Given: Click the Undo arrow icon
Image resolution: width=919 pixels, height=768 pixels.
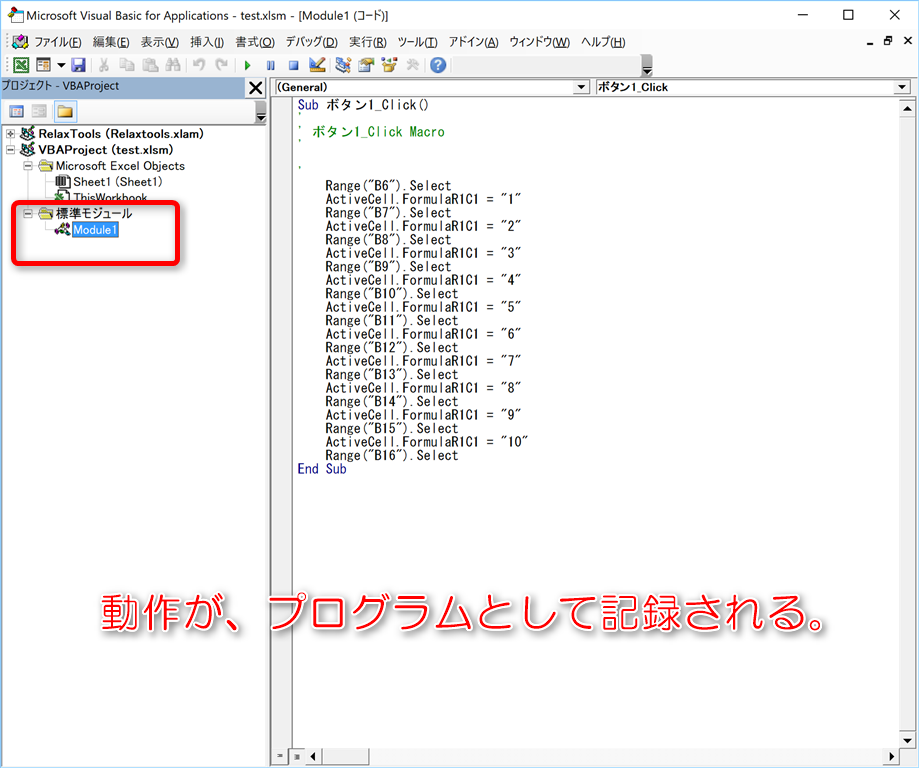Looking at the screenshot, I should pos(199,65).
